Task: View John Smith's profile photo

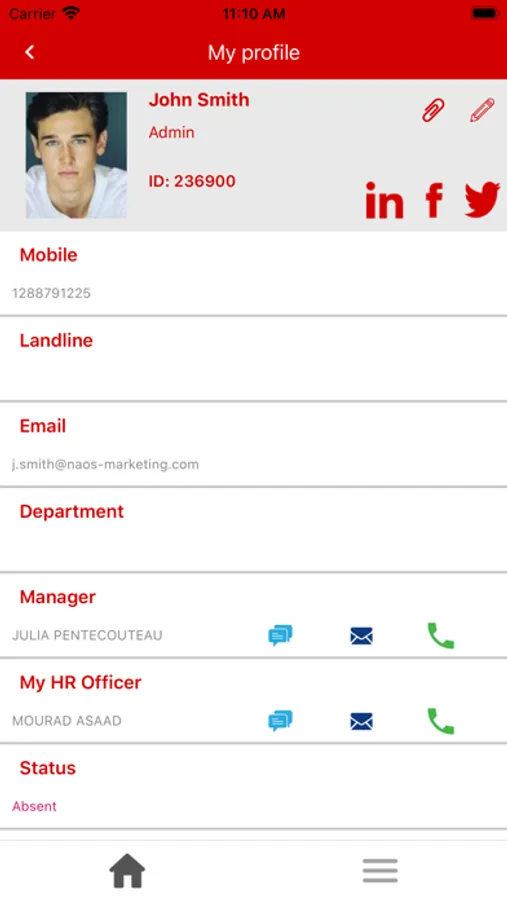Action: (x=76, y=155)
